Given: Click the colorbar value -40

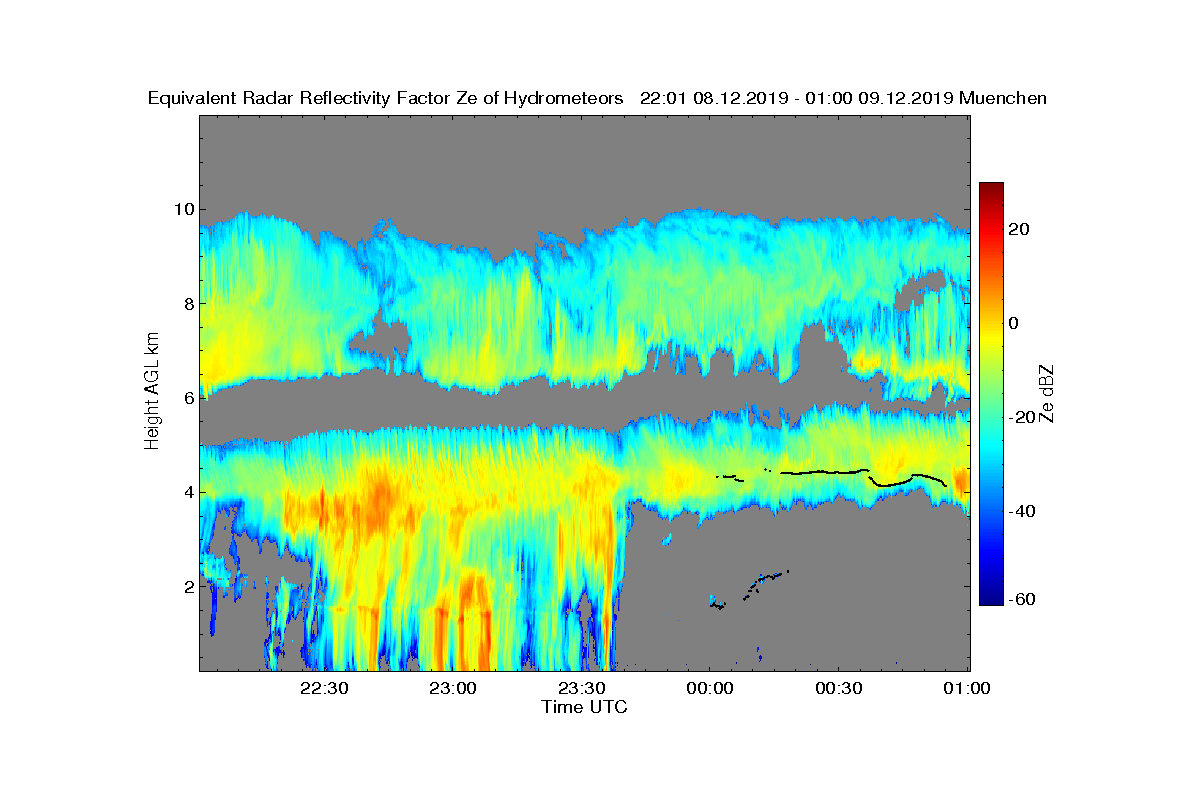Looking at the screenshot, I should [1021, 511].
